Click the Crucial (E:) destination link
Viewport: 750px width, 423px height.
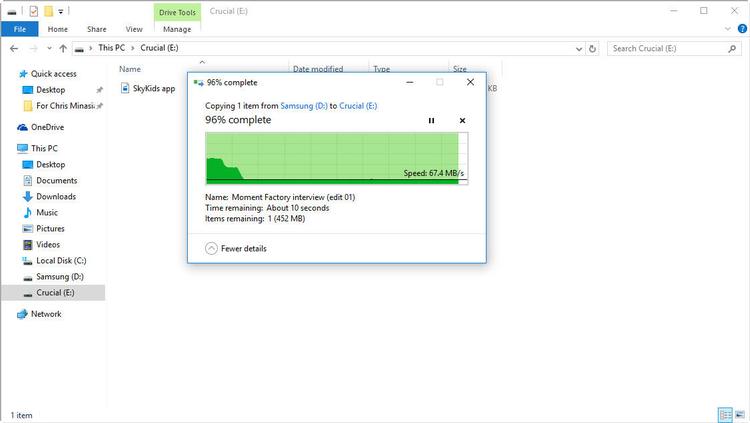pyautogui.click(x=360, y=105)
